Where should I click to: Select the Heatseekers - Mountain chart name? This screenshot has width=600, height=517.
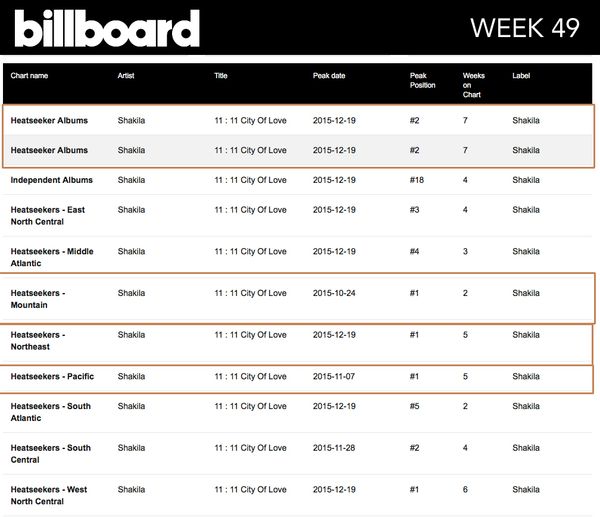(x=38, y=299)
